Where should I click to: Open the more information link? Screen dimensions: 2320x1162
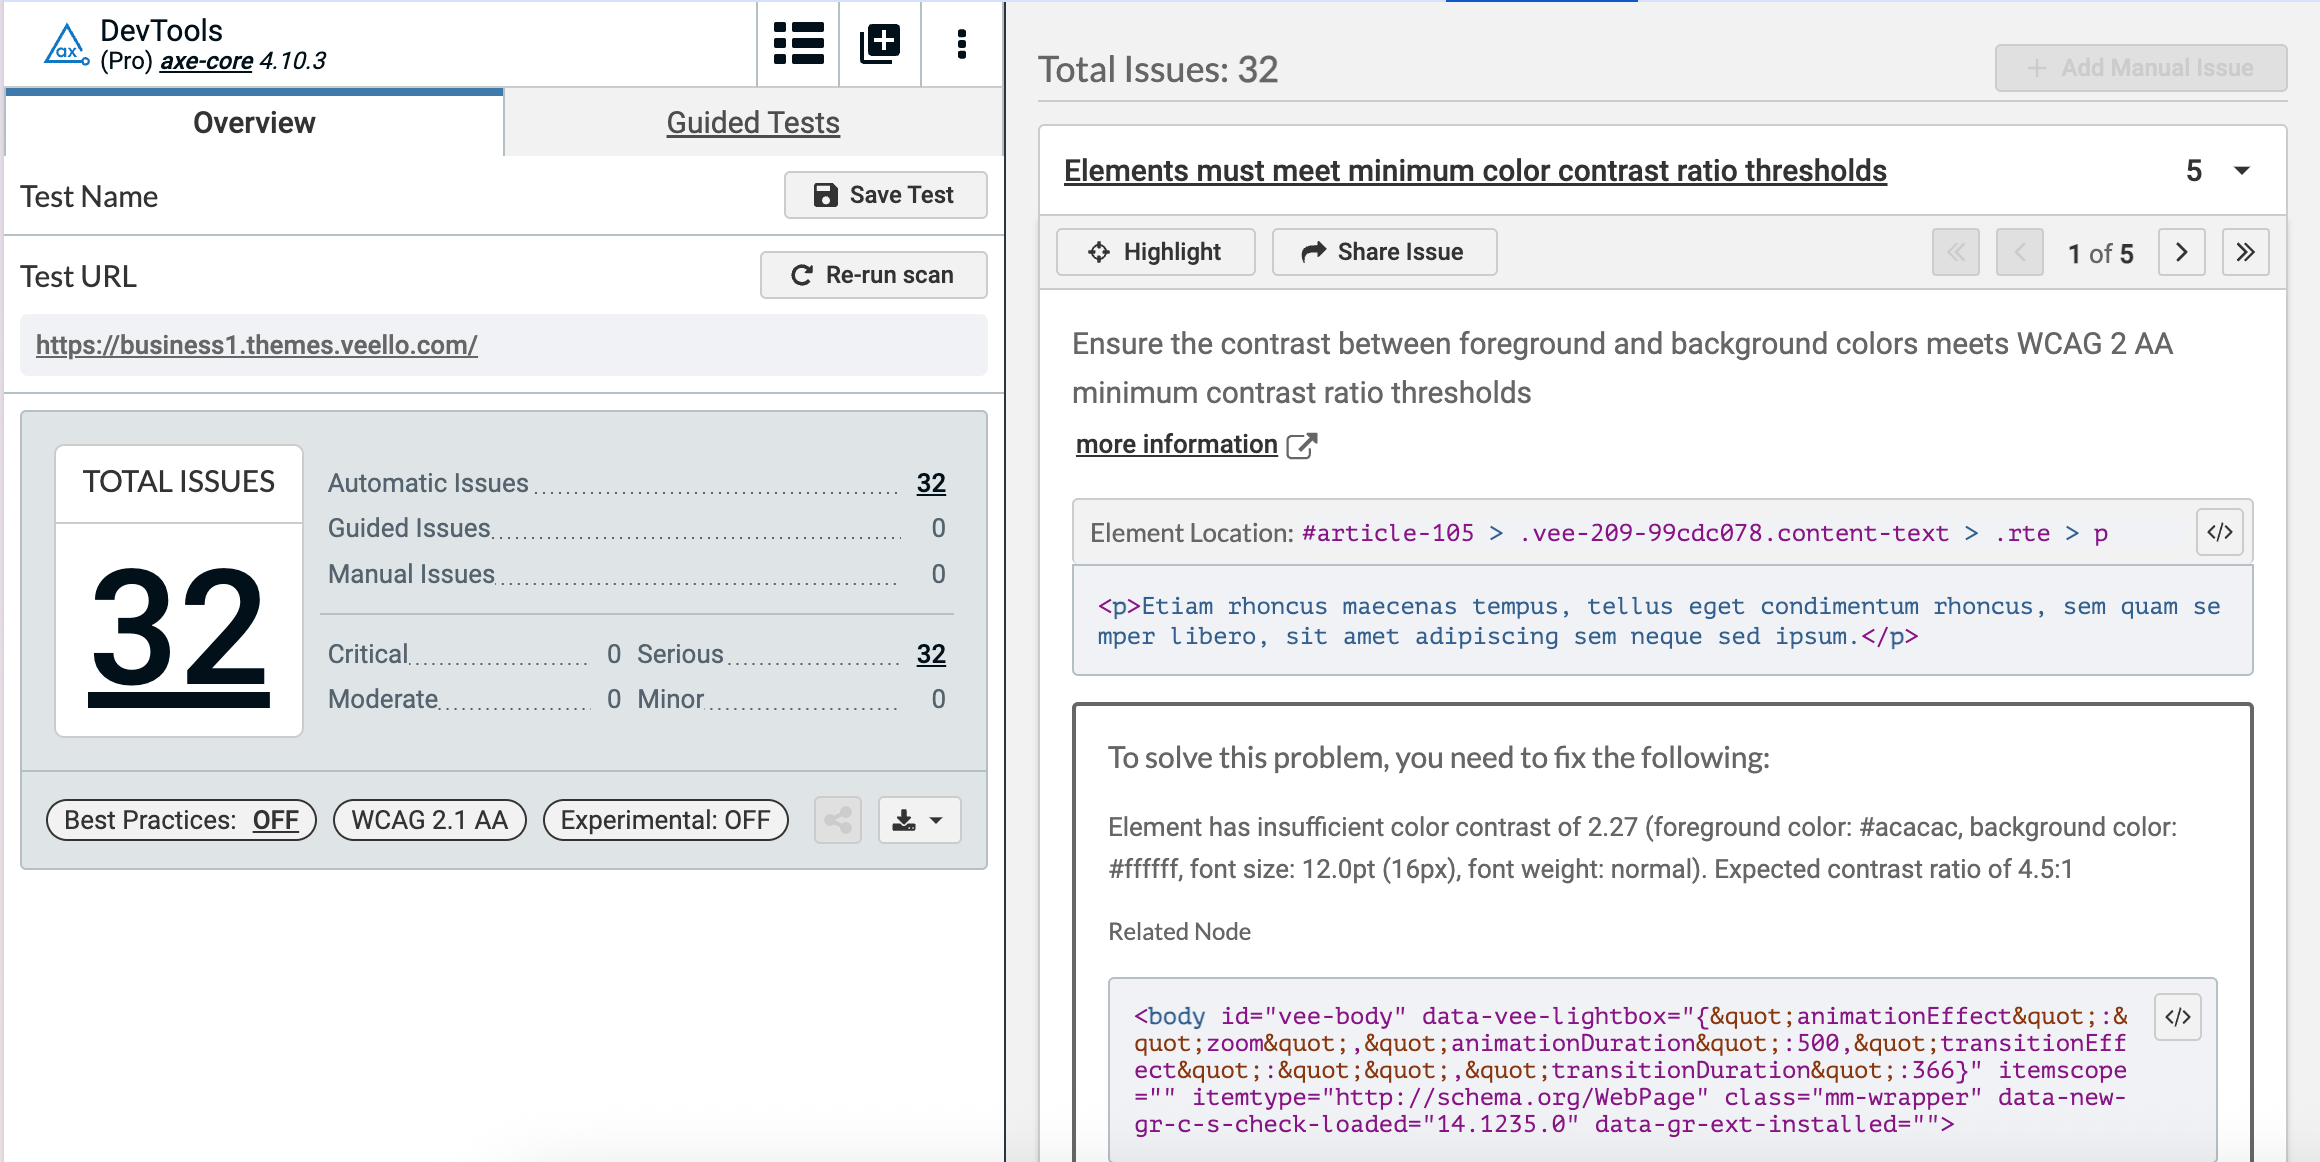click(1177, 444)
